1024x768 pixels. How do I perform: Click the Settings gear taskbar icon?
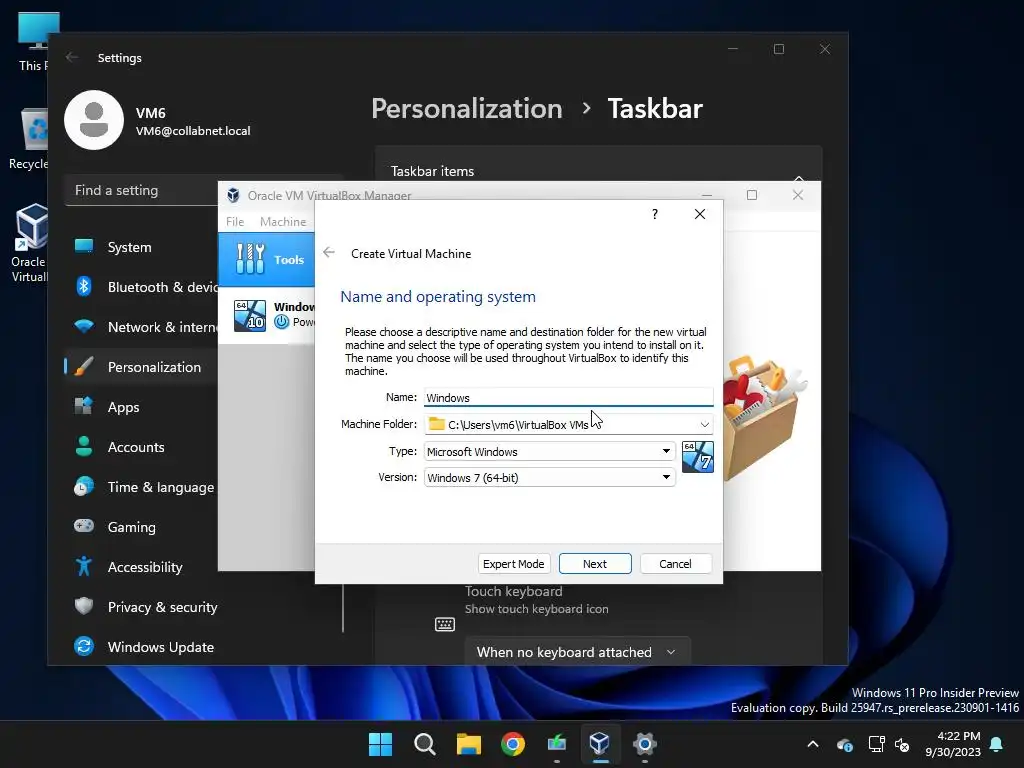[644, 744]
